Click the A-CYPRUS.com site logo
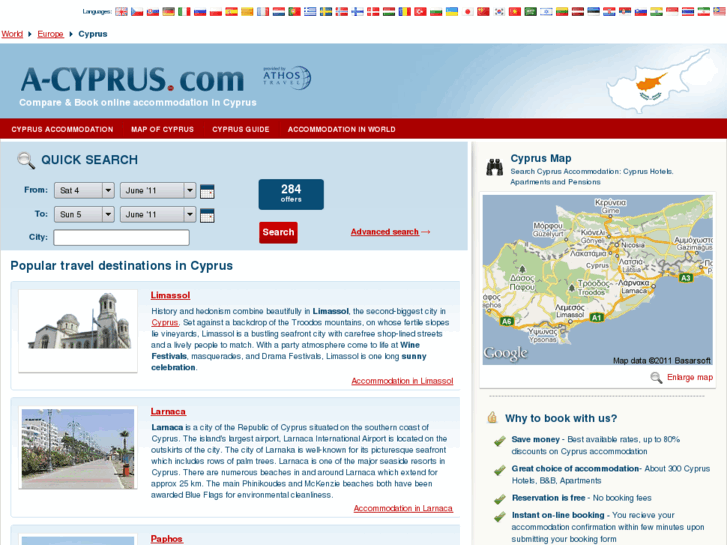727x545 pixels. 132,79
